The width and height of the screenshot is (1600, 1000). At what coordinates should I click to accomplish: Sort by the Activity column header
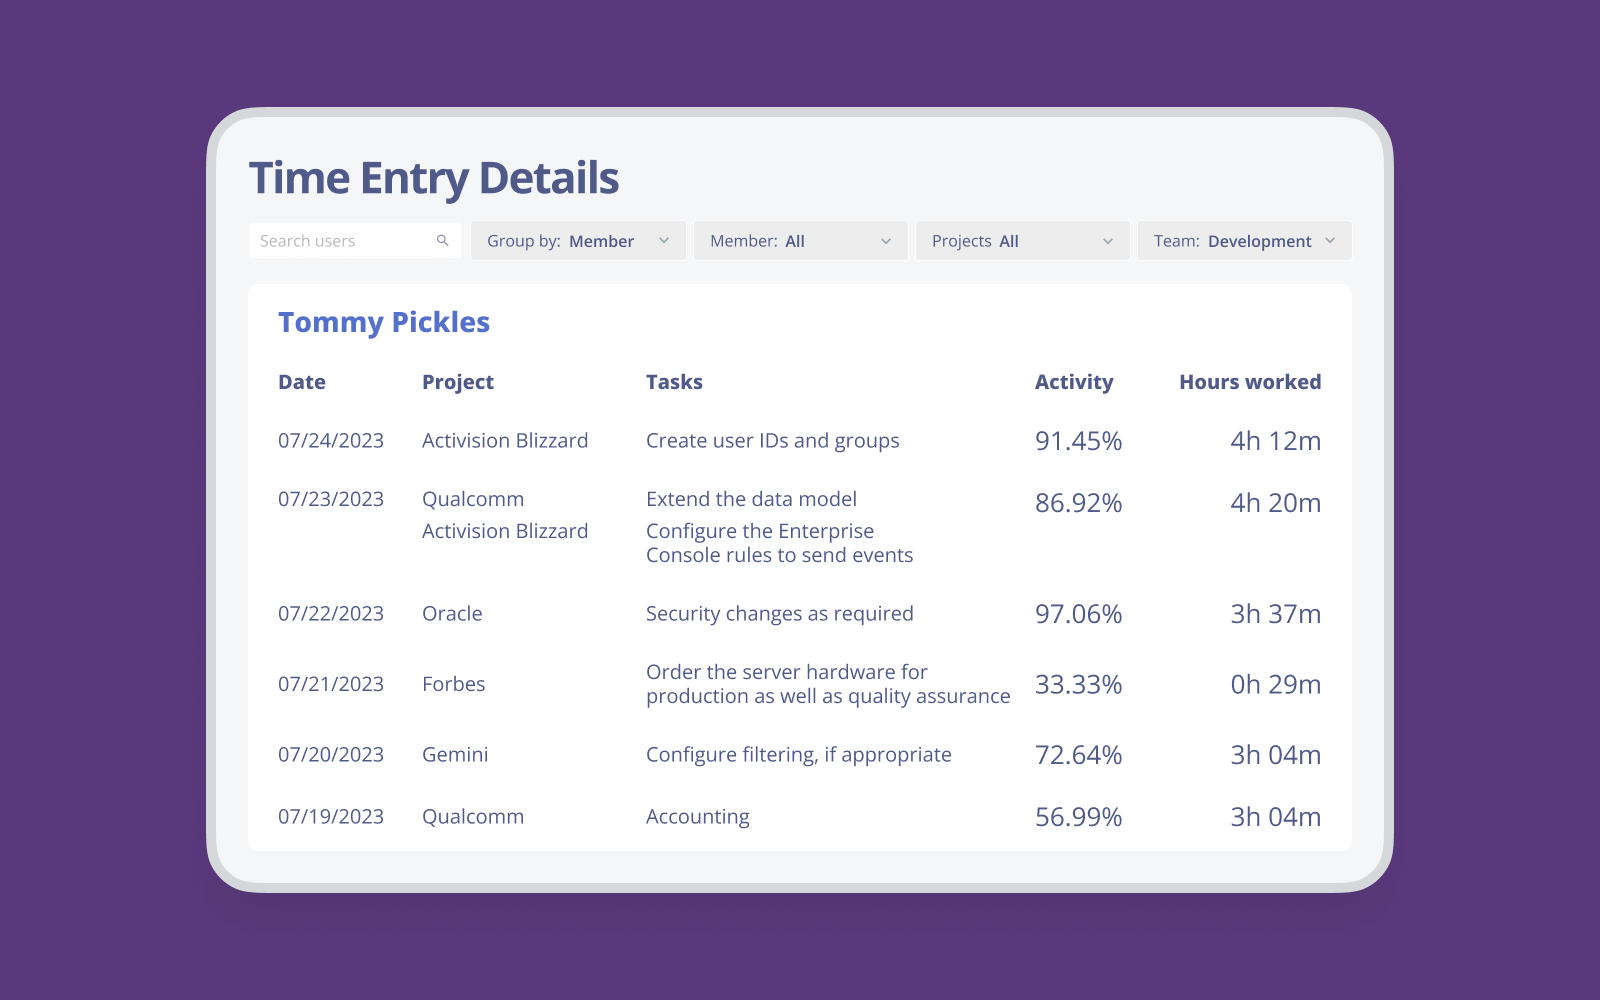1074,382
